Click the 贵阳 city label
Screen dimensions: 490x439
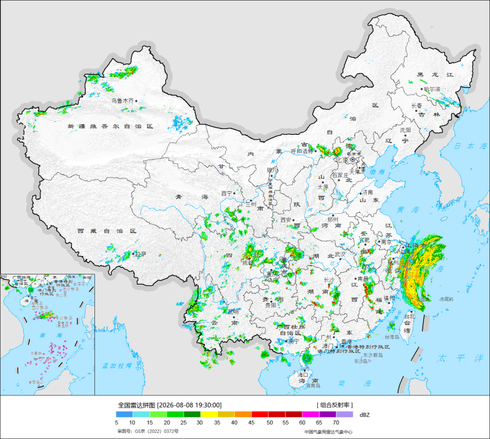(270, 305)
